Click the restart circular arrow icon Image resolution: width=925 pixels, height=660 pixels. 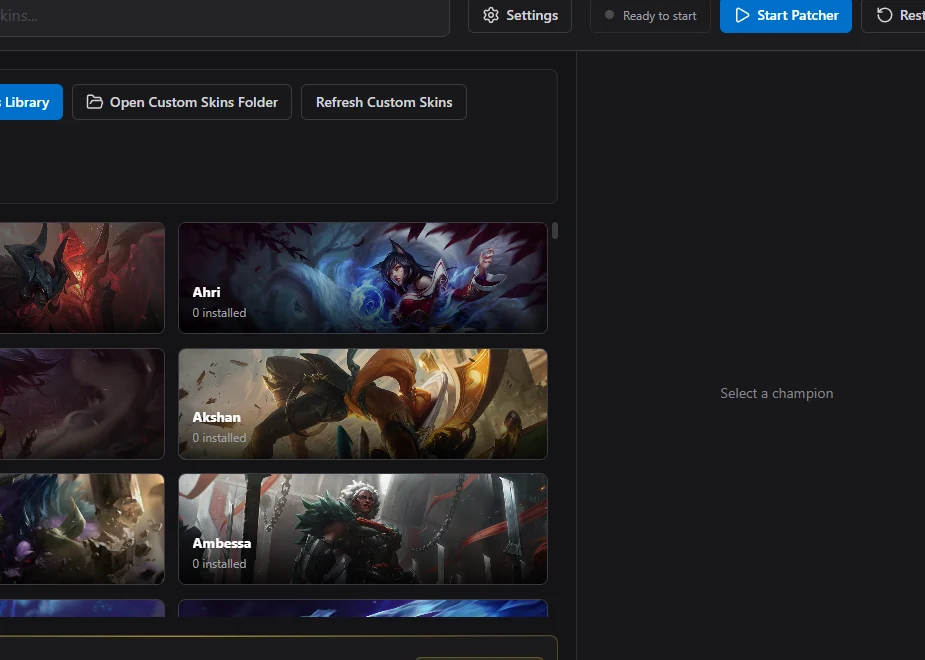(x=884, y=15)
